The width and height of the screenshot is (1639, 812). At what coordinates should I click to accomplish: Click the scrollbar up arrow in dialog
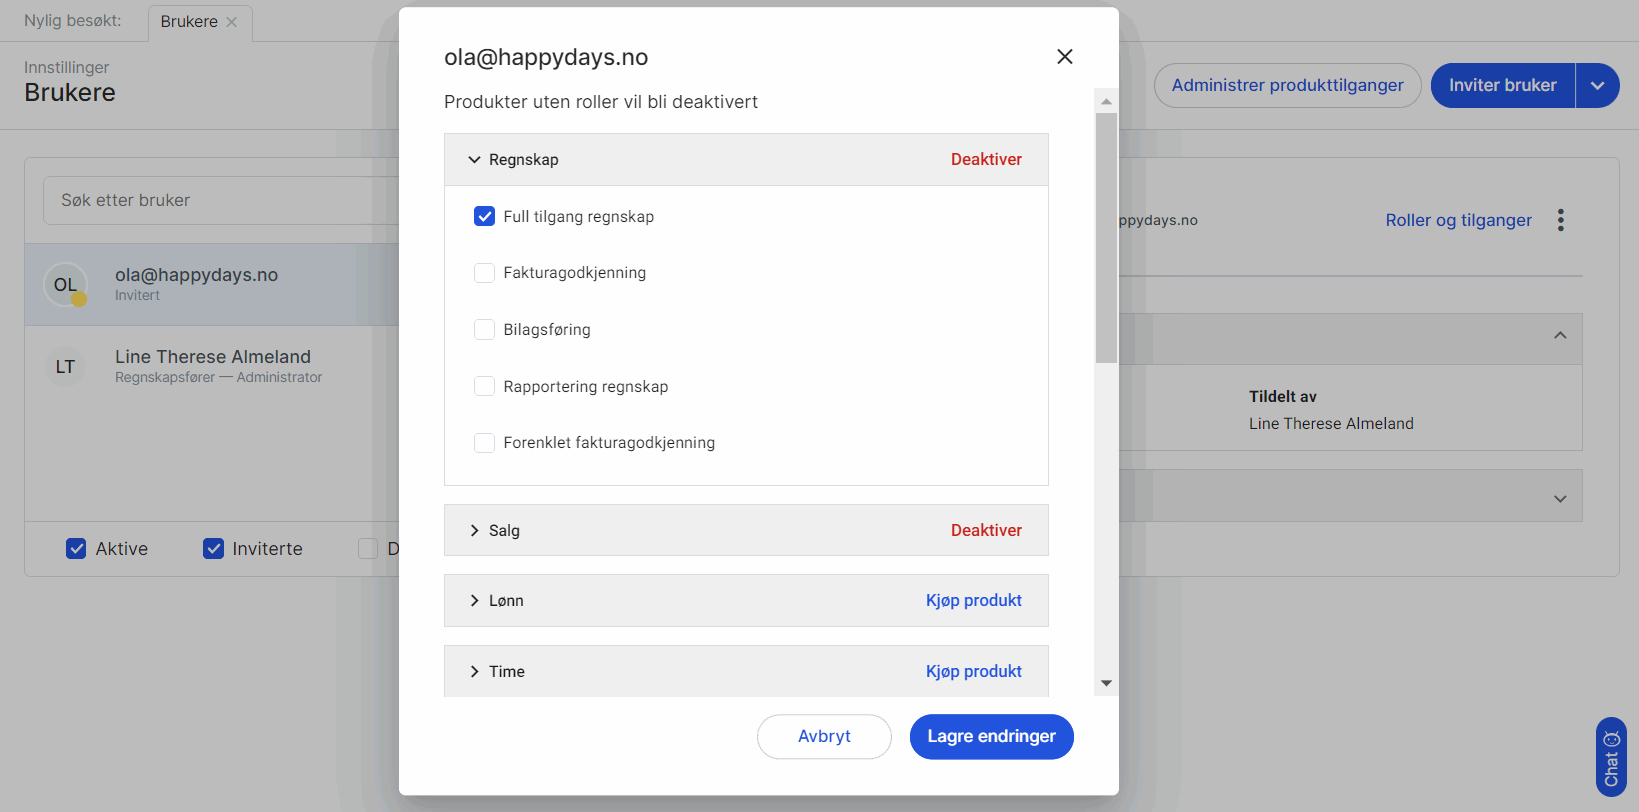tap(1106, 101)
